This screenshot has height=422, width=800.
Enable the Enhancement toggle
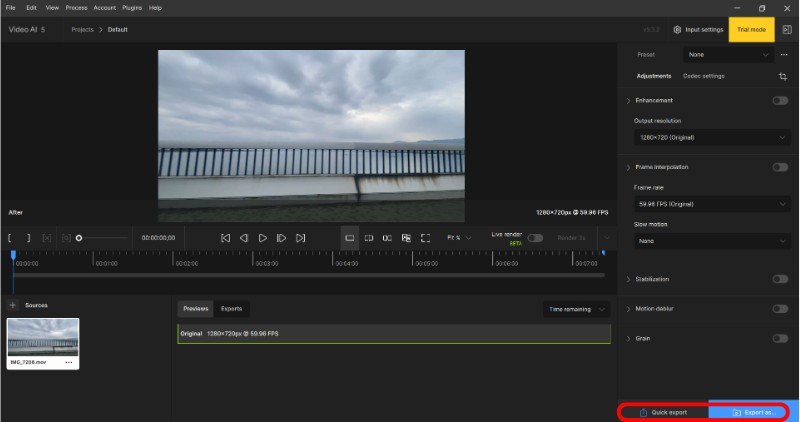point(779,101)
